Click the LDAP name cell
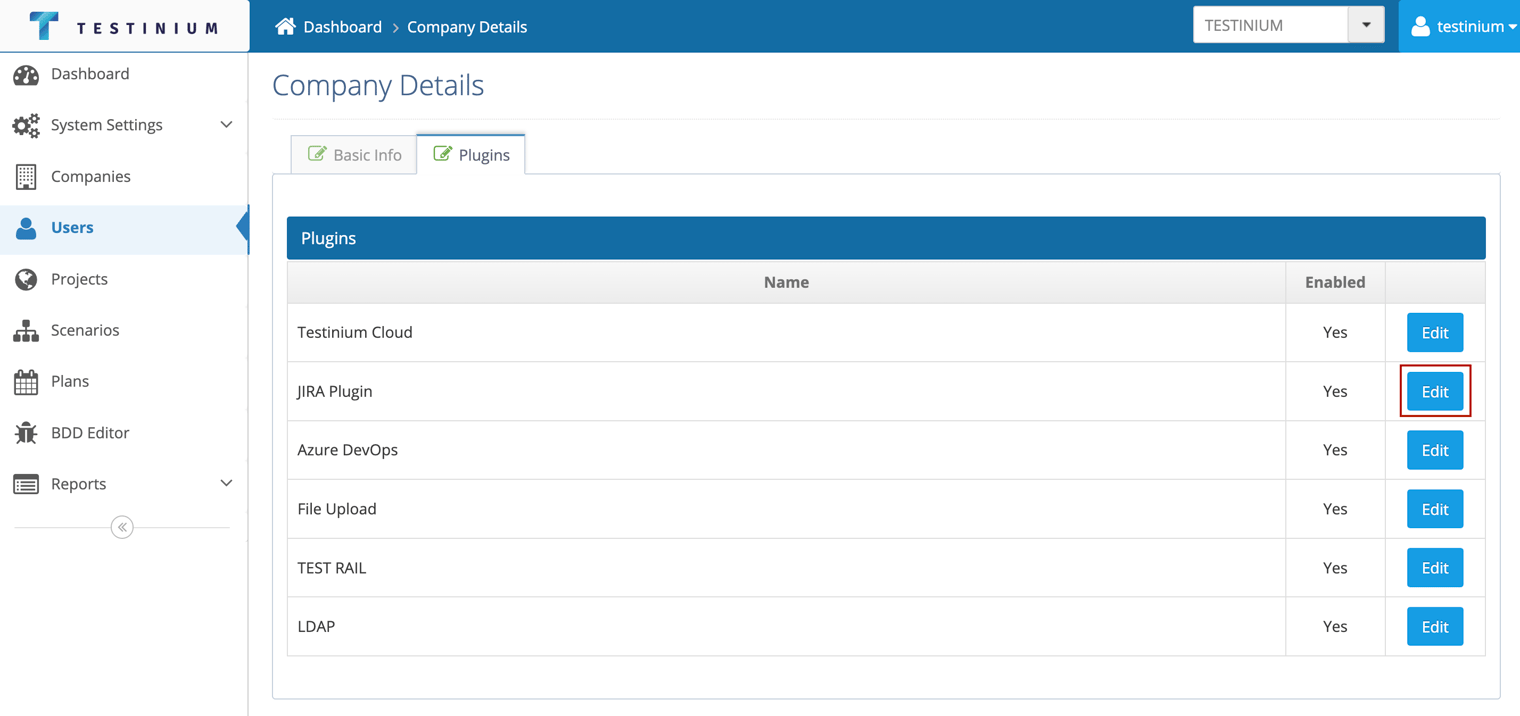Image resolution: width=1520 pixels, height=716 pixels. point(786,627)
